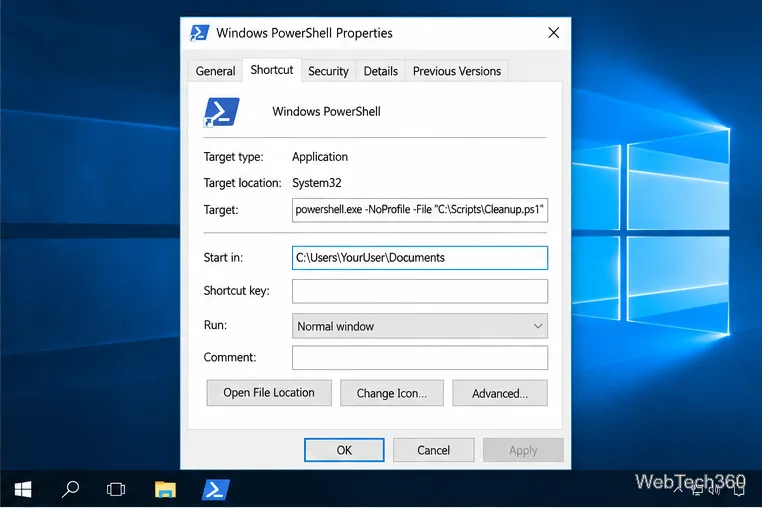Click the 'System32' target location value
The height and width of the screenshot is (508, 762).
pos(317,183)
